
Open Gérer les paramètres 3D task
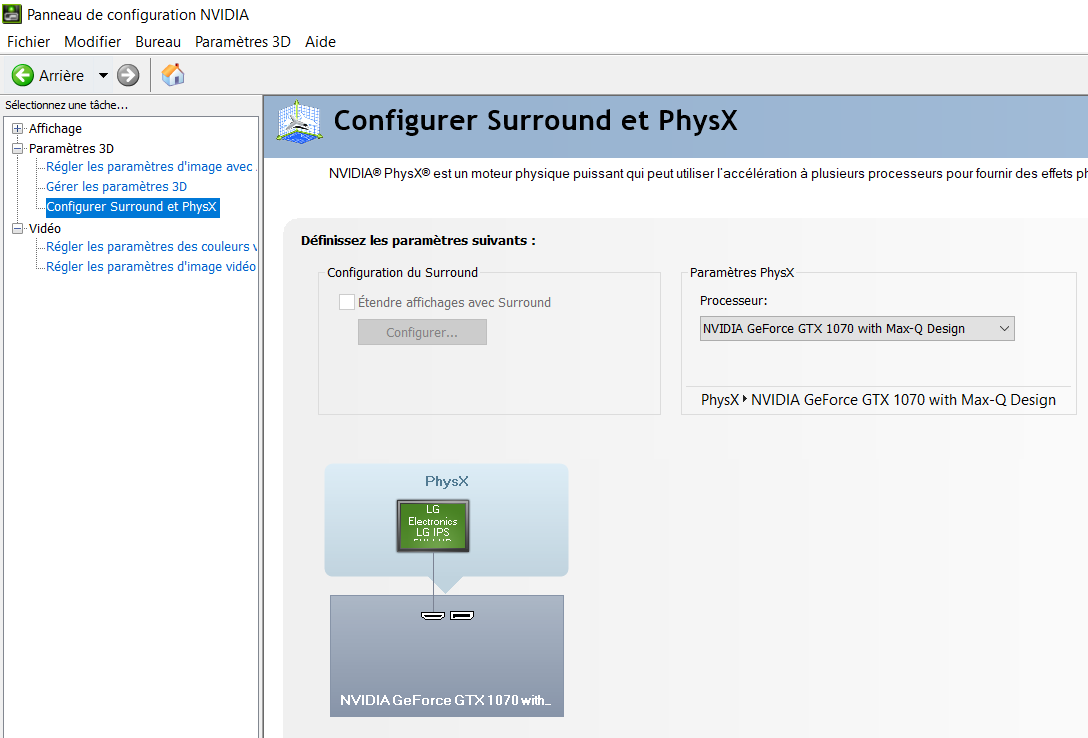(x=117, y=187)
